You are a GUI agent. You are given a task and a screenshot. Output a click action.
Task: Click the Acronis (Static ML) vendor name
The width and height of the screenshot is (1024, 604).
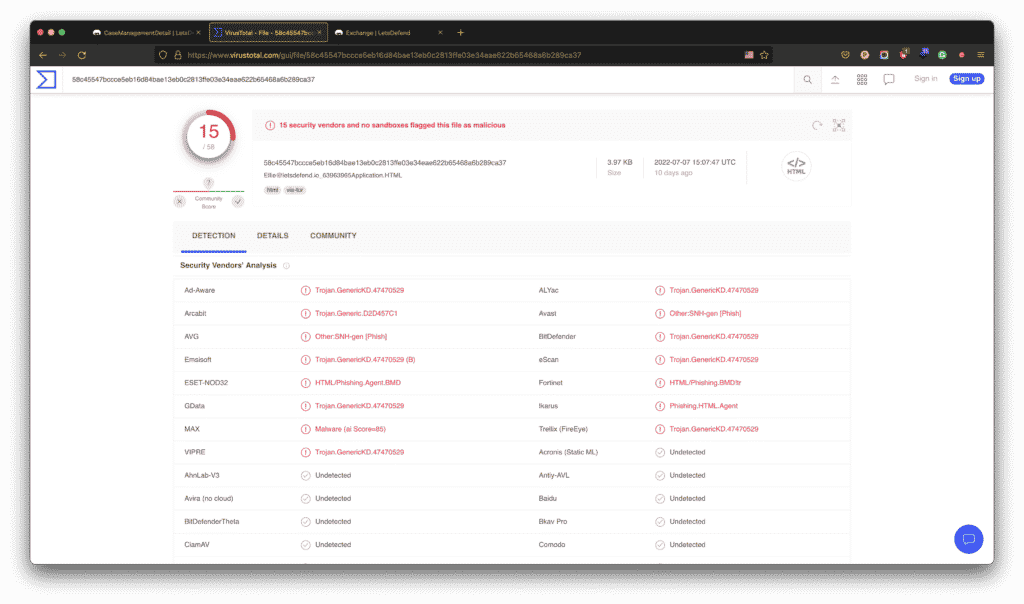click(568, 453)
